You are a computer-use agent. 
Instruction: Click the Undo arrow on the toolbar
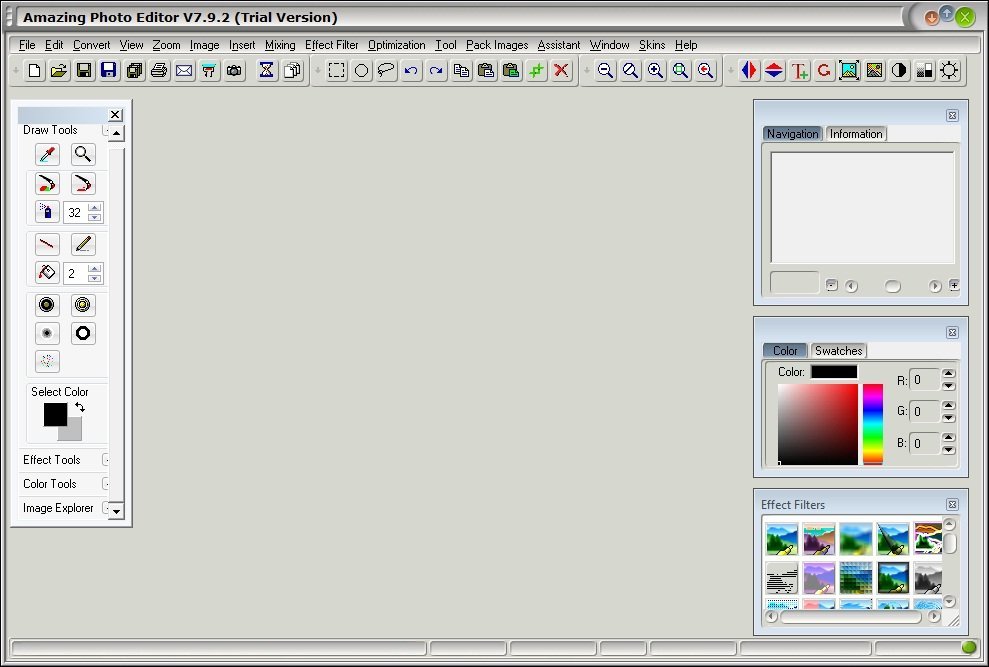(x=411, y=70)
